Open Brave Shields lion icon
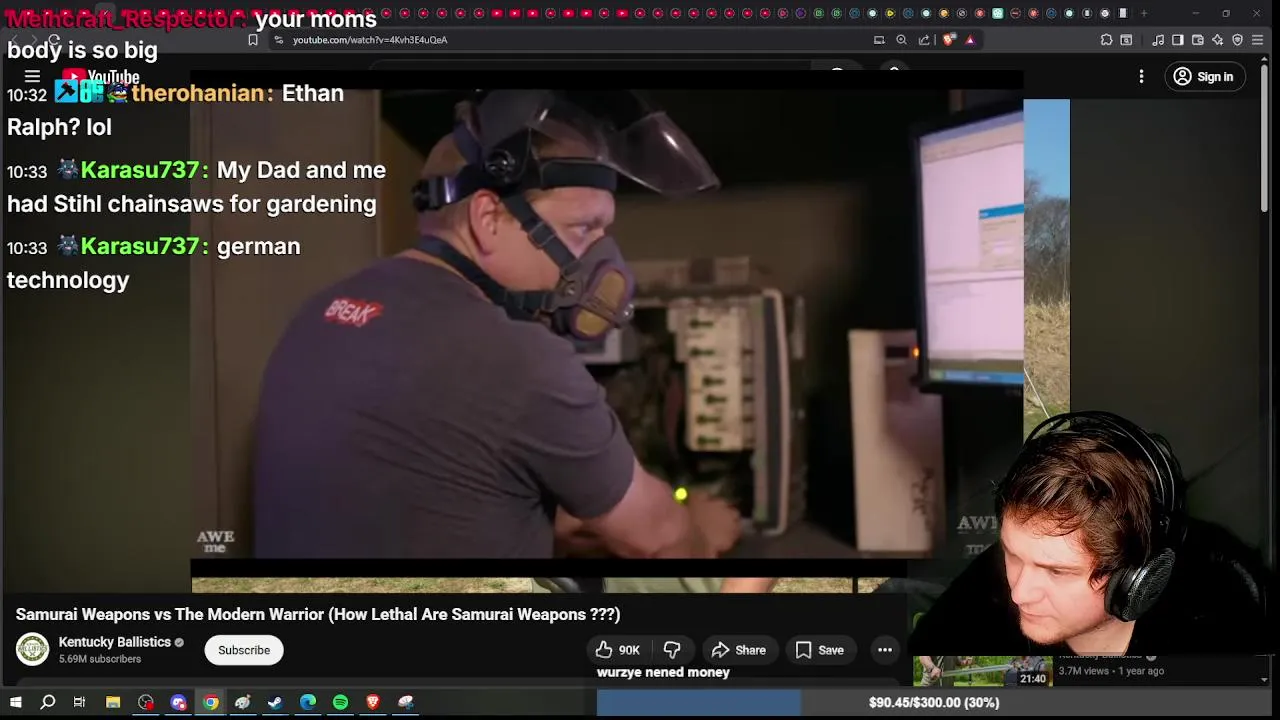Image resolution: width=1280 pixels, height=720 pixels. point(949,40)
